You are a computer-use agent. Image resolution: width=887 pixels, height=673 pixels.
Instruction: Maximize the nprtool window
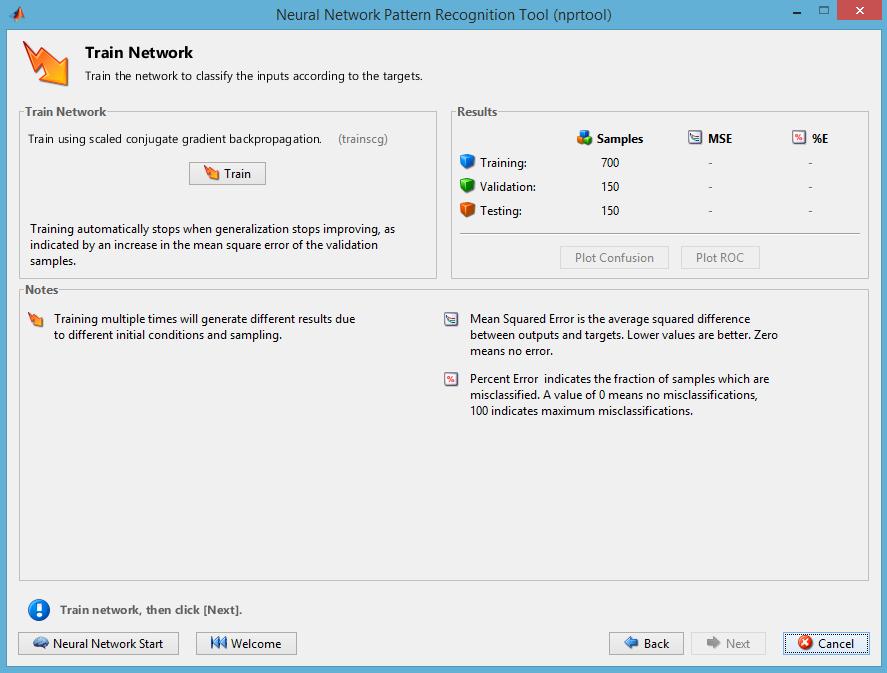[x=824, y=11]
